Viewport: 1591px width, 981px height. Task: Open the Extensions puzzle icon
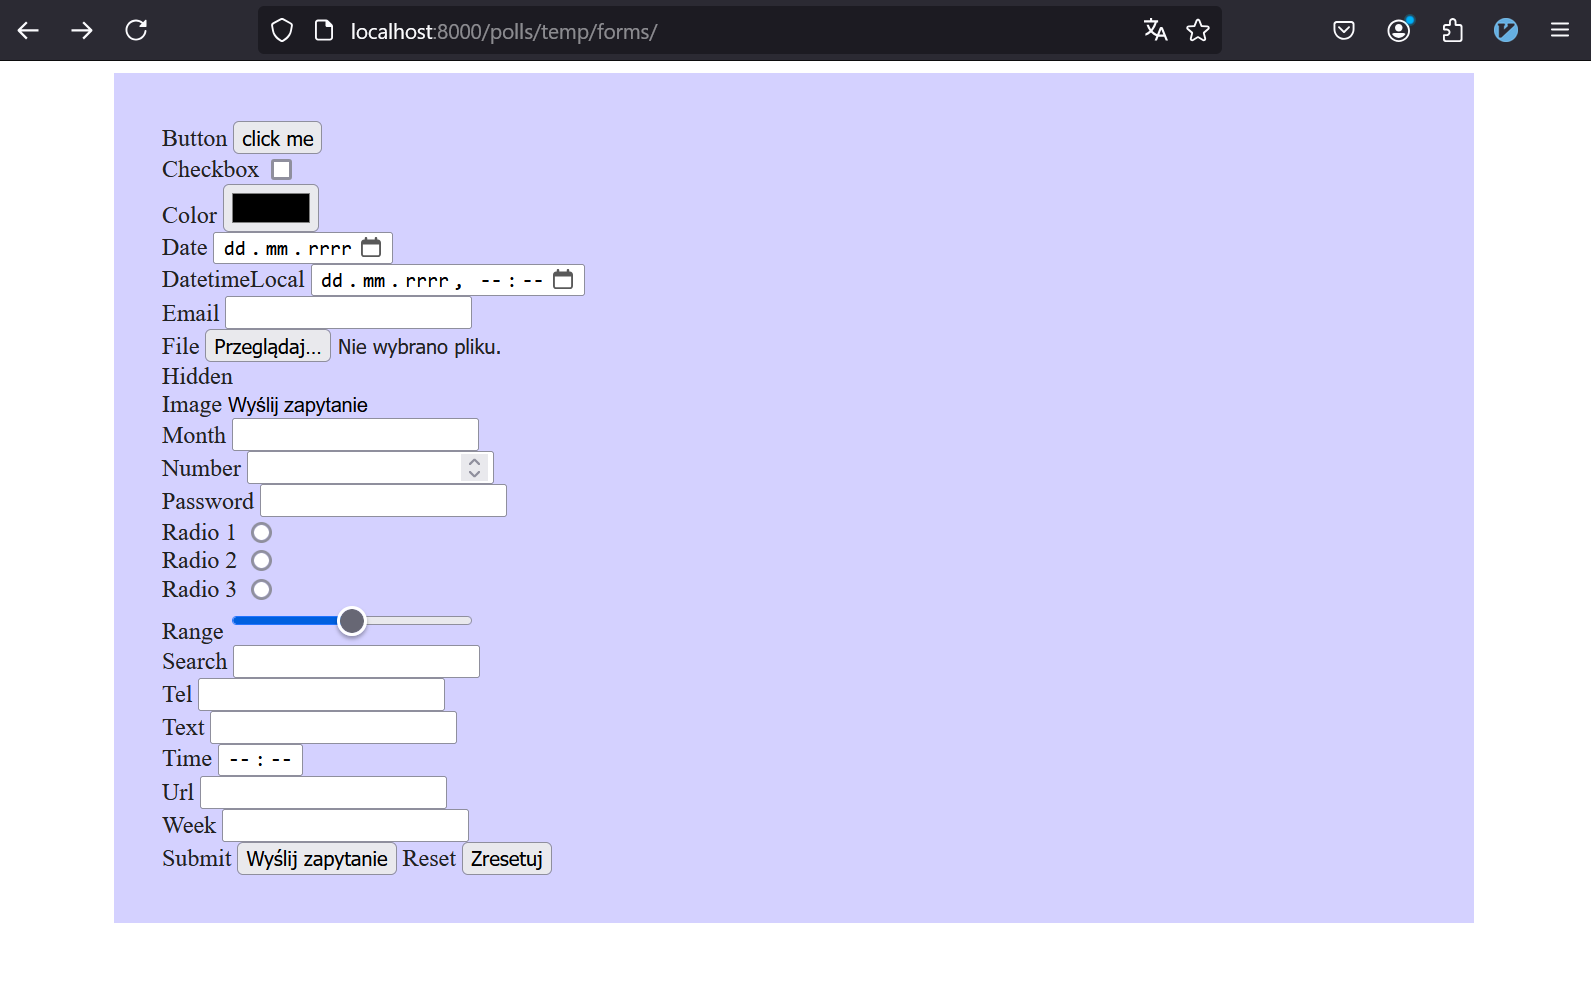click(1452, 30)
